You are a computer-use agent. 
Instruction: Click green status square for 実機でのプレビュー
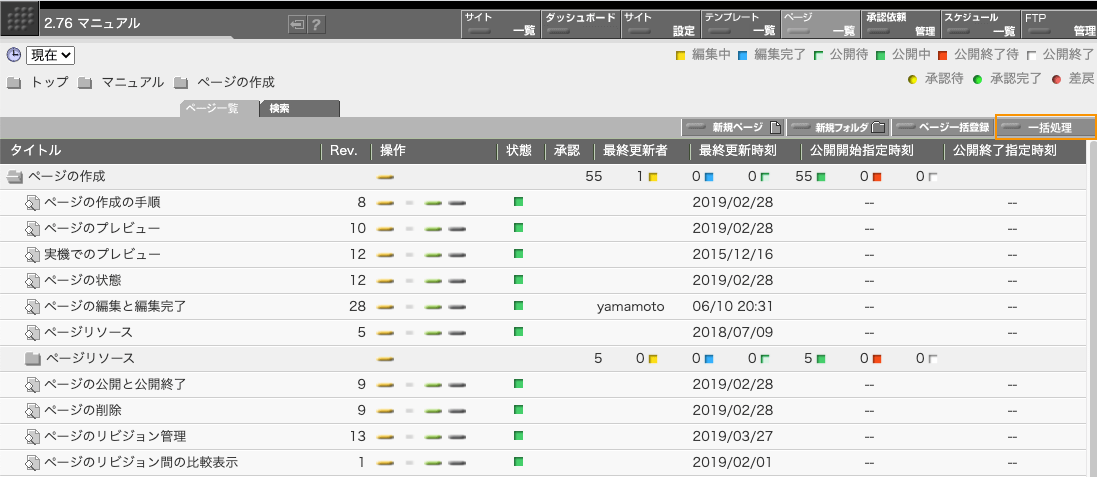tap(518, 255)
